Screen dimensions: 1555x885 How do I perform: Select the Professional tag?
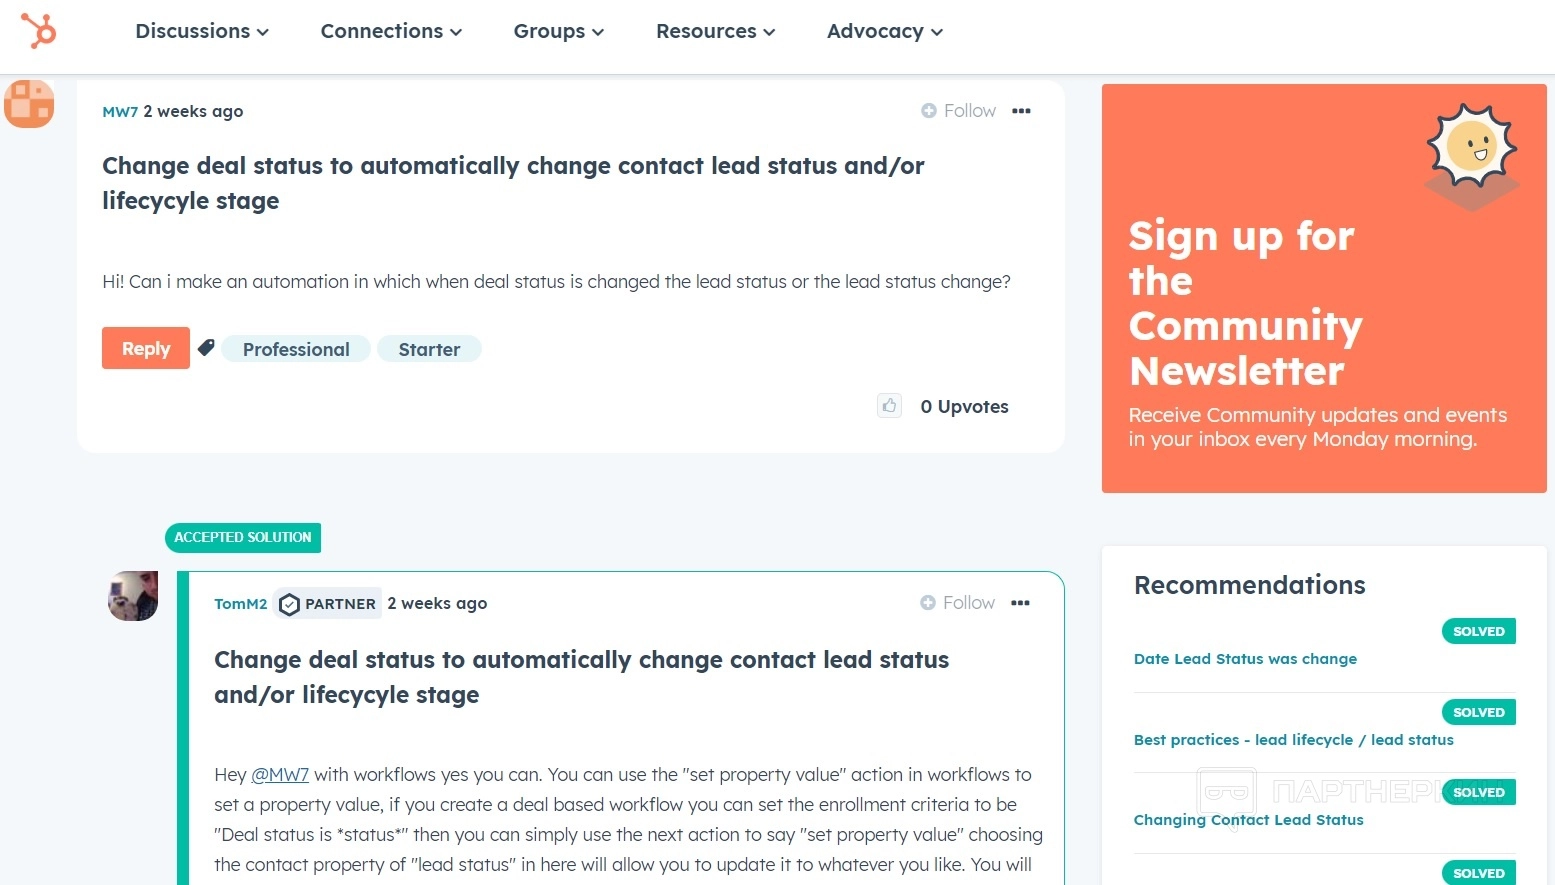coord(296,349)
